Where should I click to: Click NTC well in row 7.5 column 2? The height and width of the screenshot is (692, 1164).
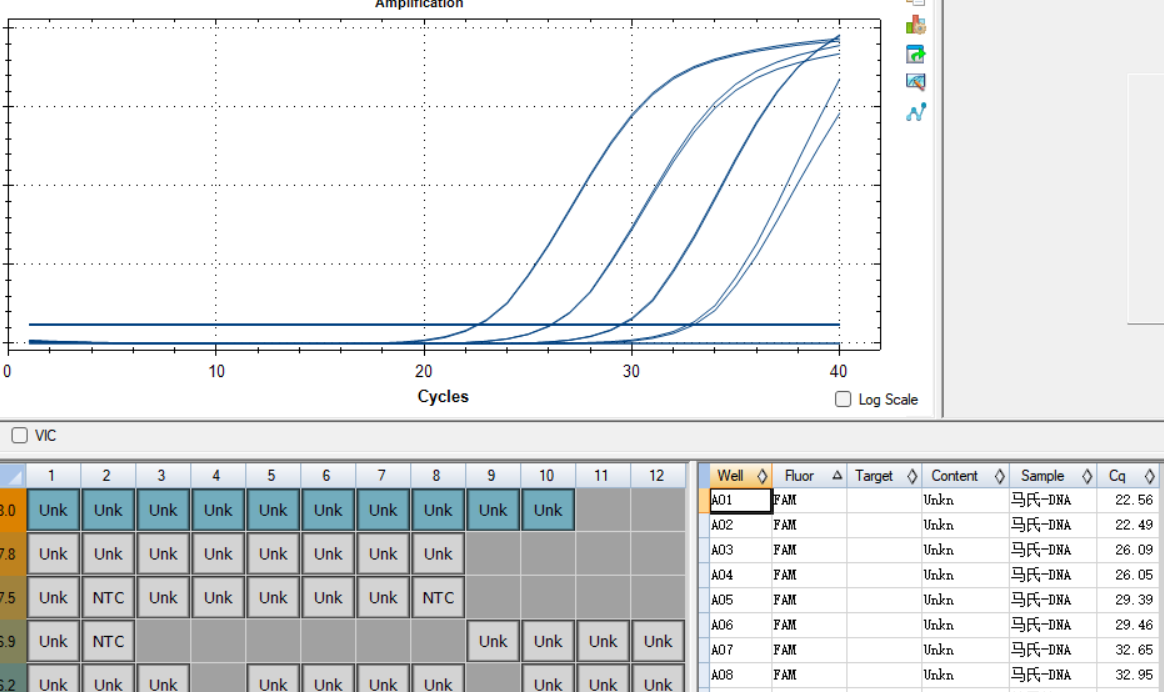[x=108, y=598]
